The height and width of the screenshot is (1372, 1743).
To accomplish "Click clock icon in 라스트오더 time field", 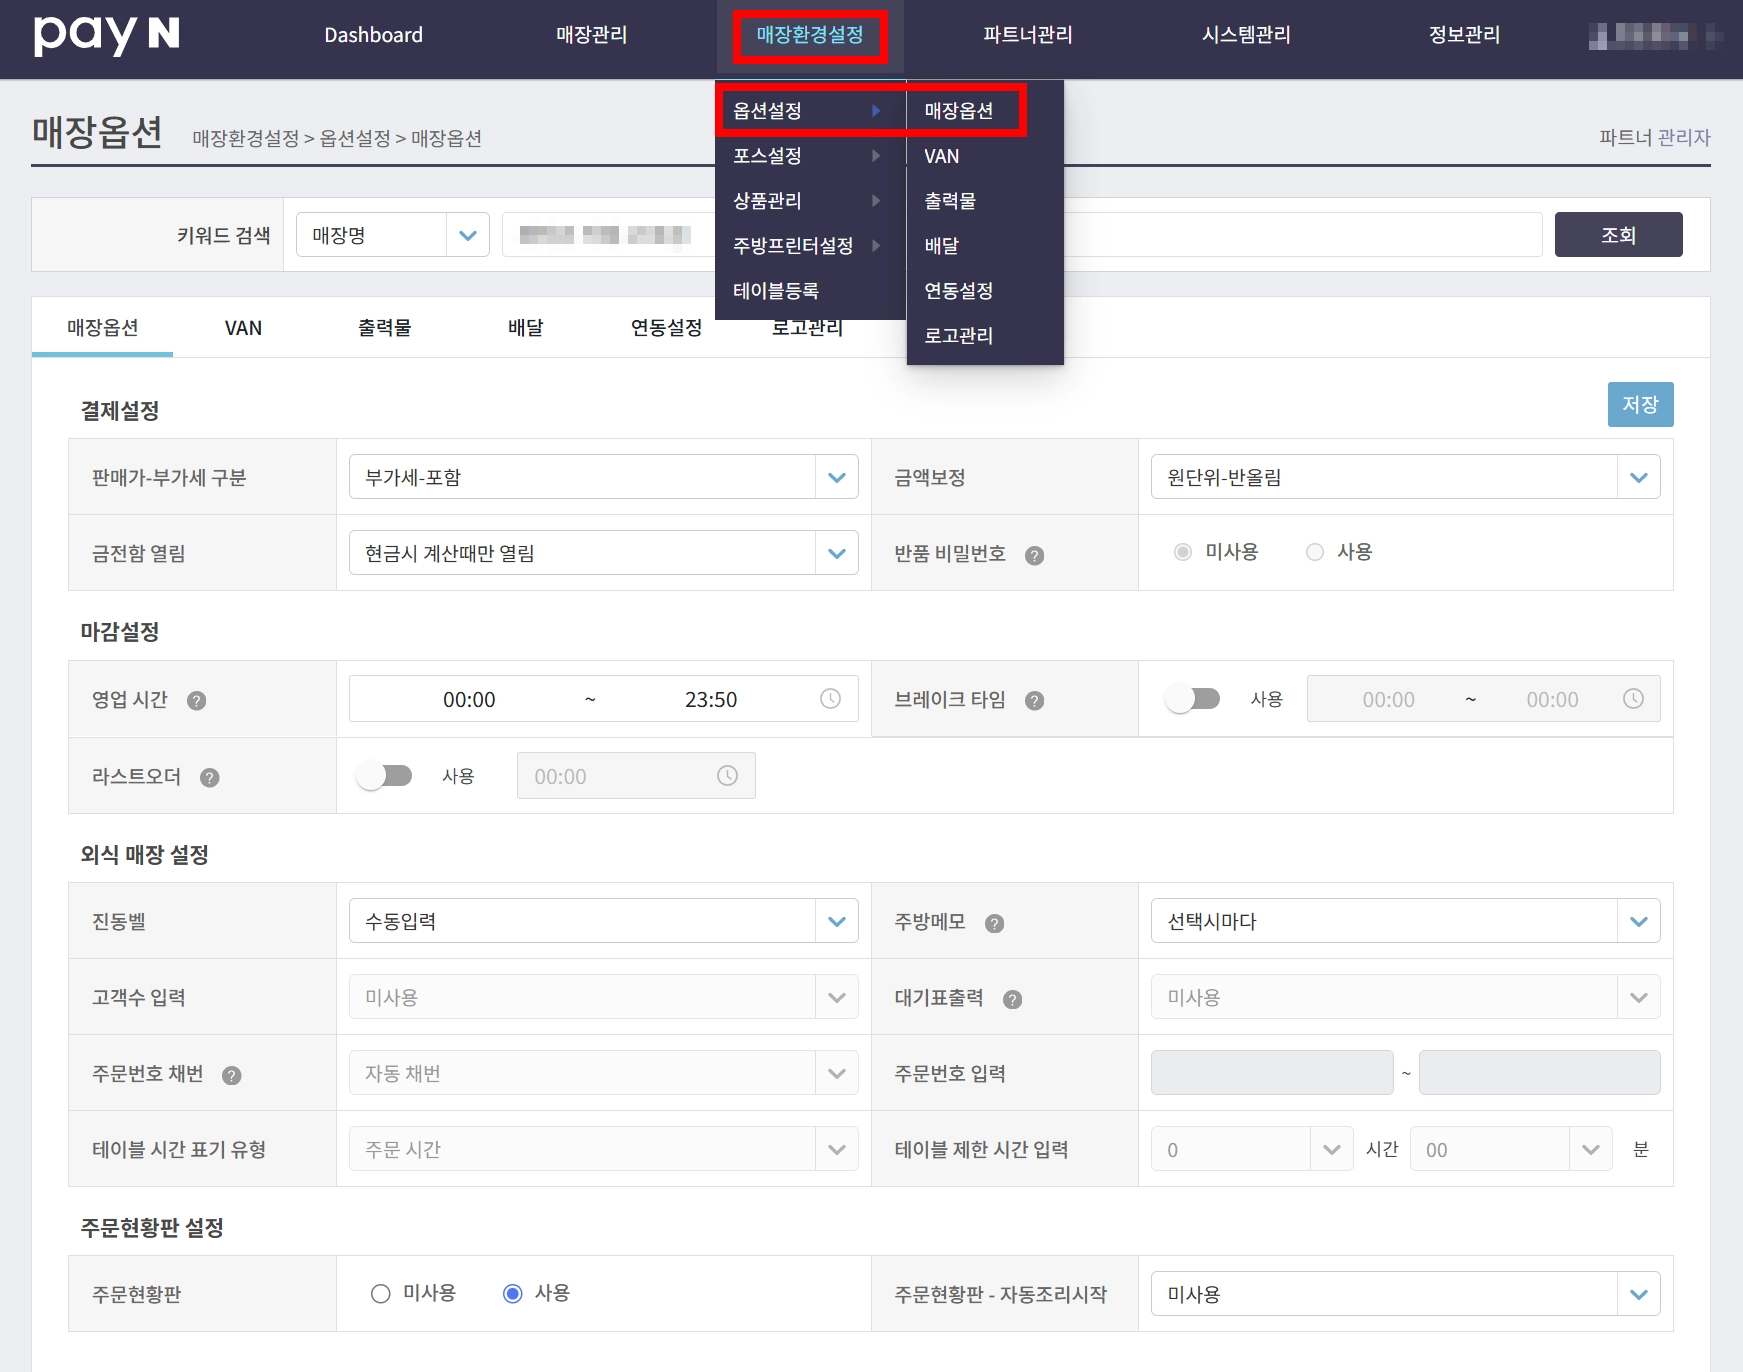I will pos(727,776).
